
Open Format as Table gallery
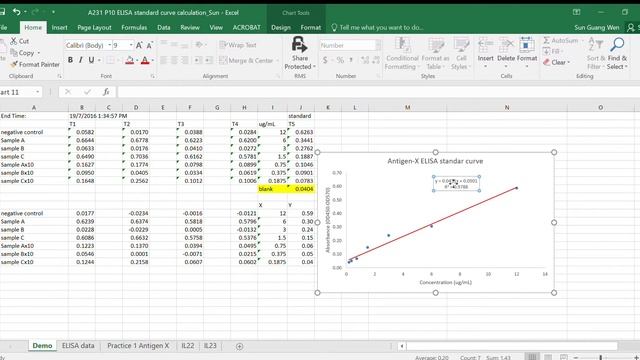click(435, 53)
